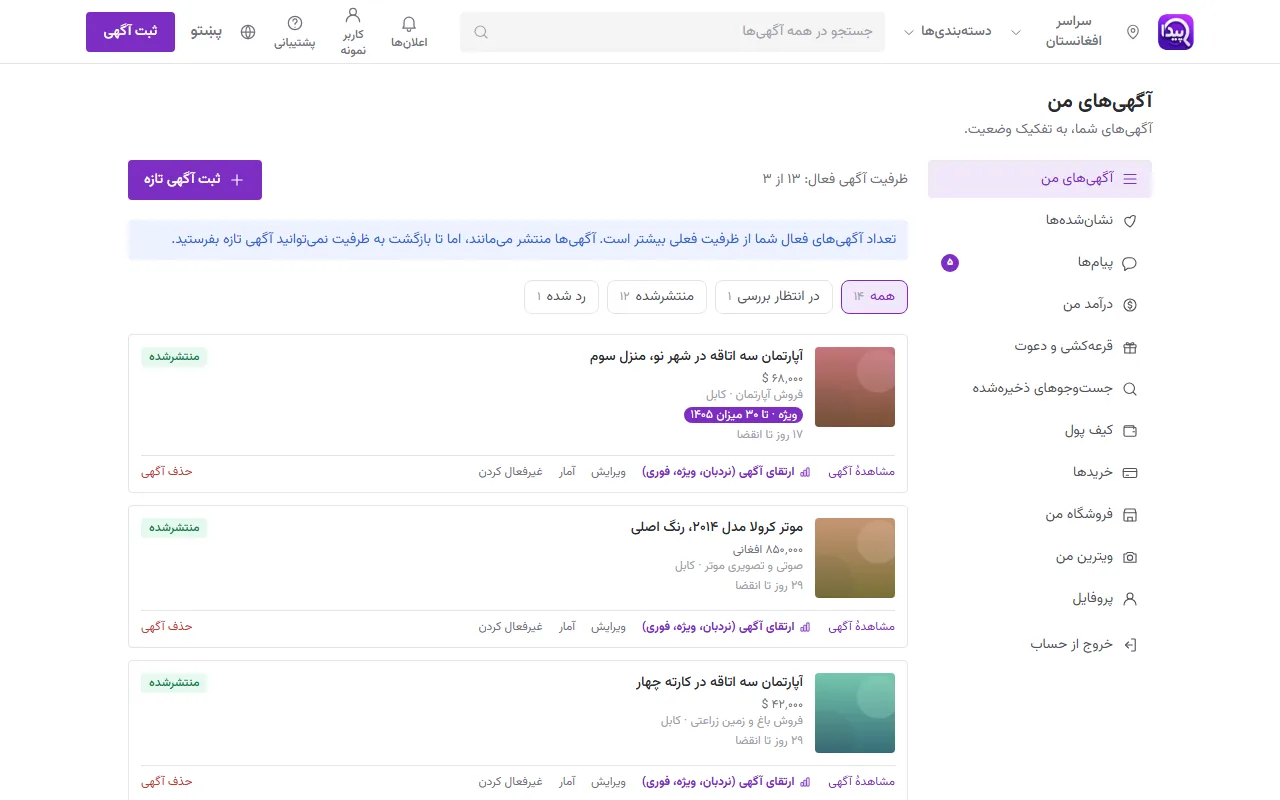Open ویترین من in sidebar
The image size is (1280, 800).
pyautogui.click(x=1040, y=556)
